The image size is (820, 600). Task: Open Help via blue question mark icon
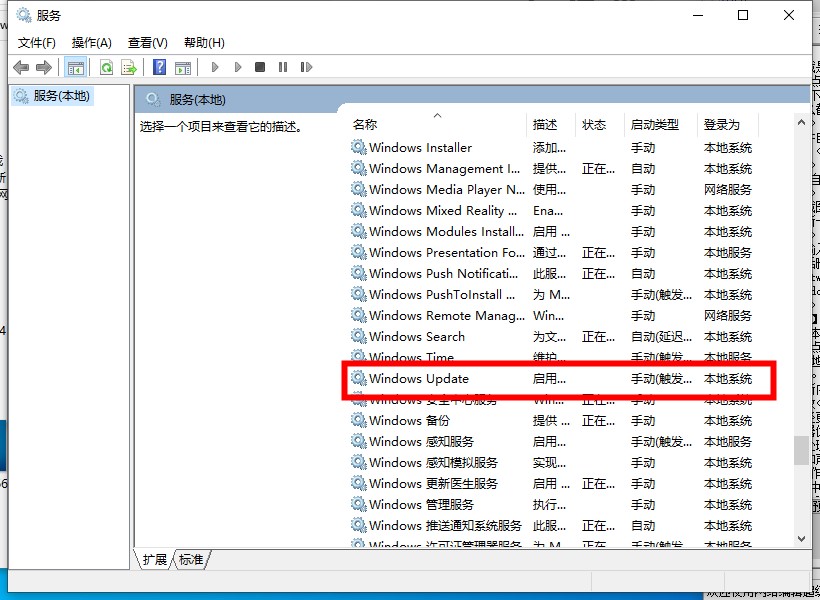click(159, 67)
